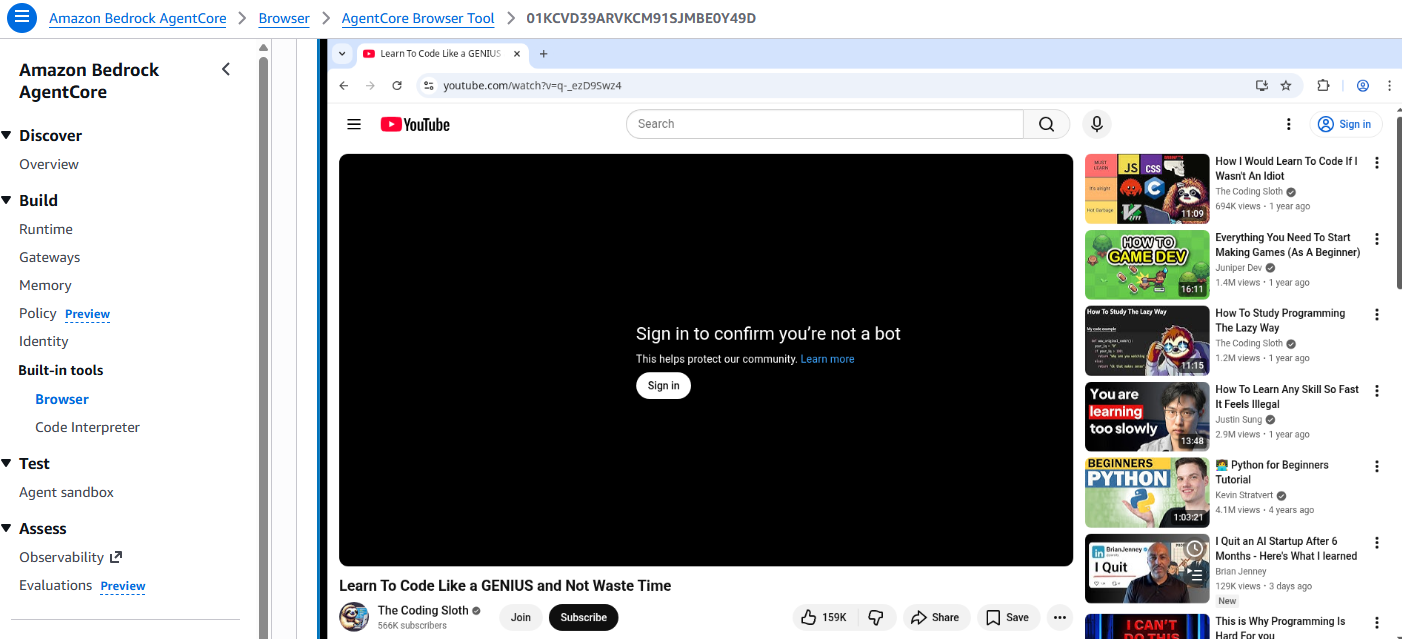Click the browser back arrow
Screen dimensions: 1402x639
[x=344, y=86]
